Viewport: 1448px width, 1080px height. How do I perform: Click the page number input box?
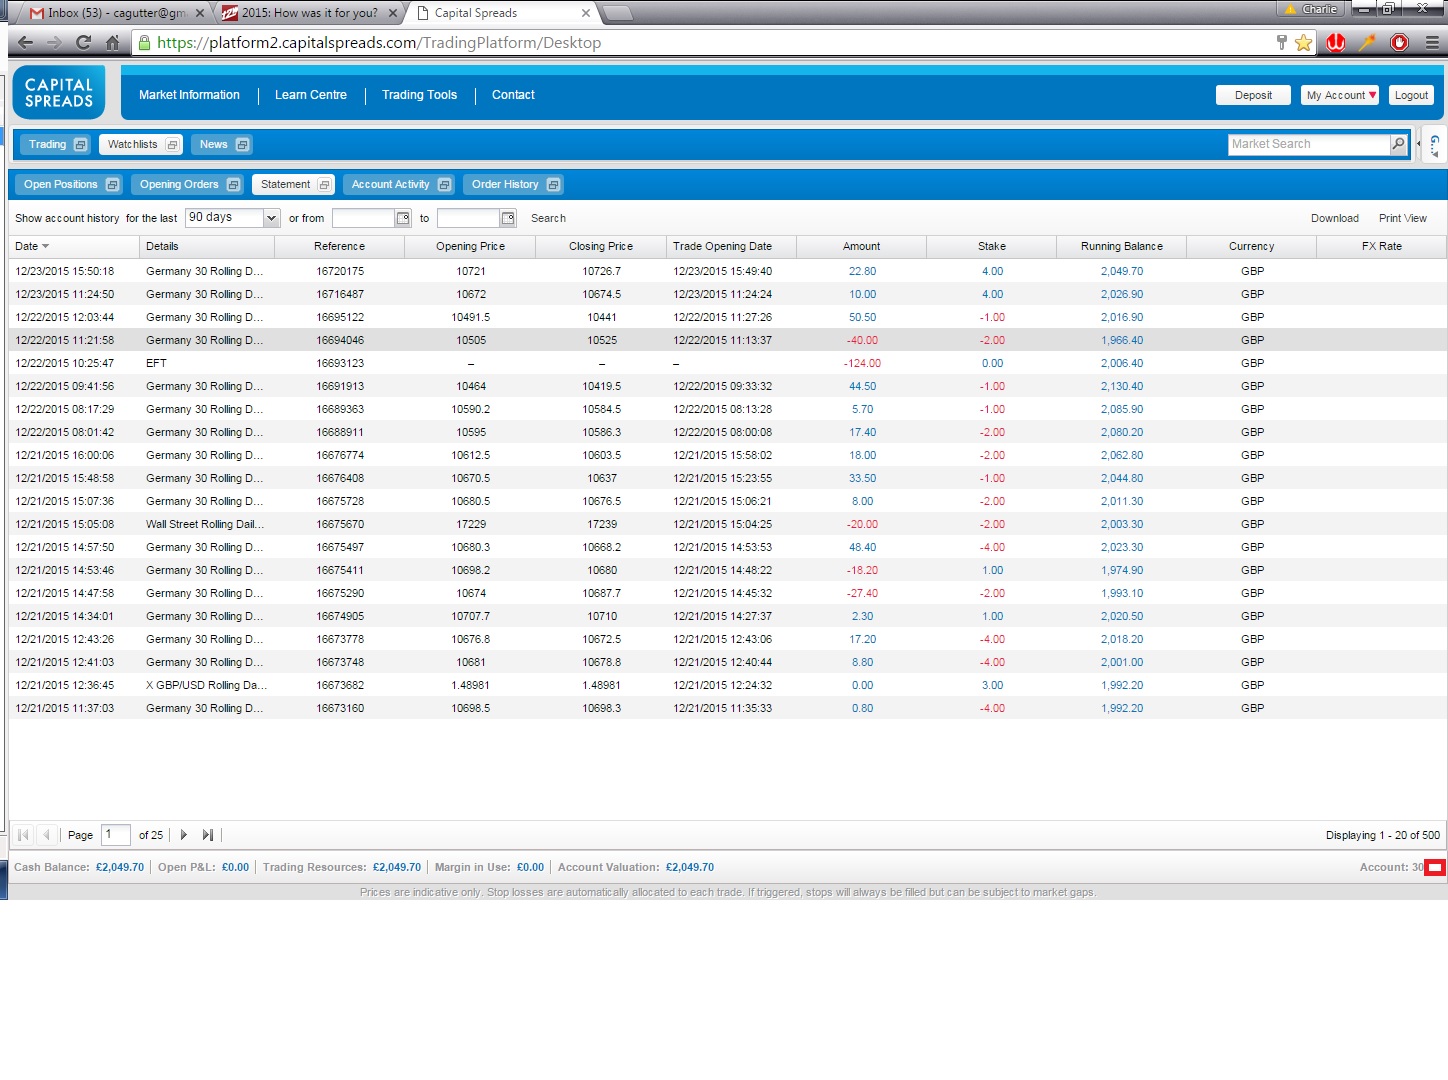click(116, 835)
